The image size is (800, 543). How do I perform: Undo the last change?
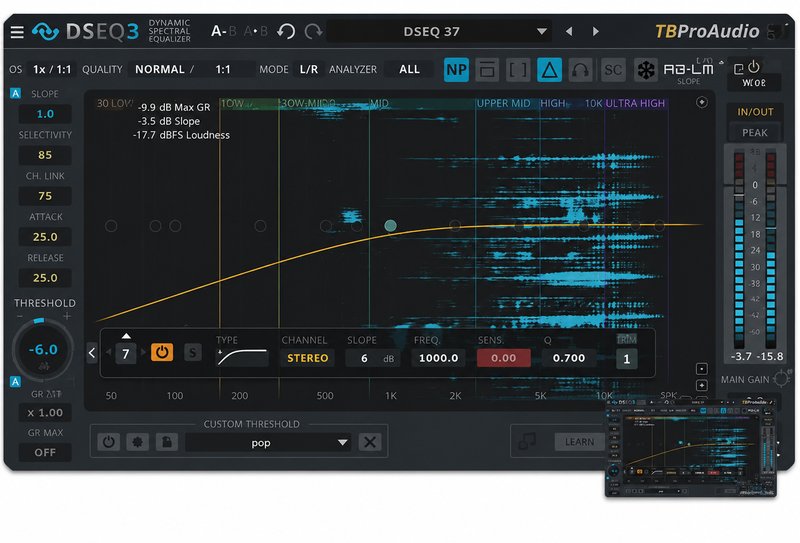(x=286, y=32)
